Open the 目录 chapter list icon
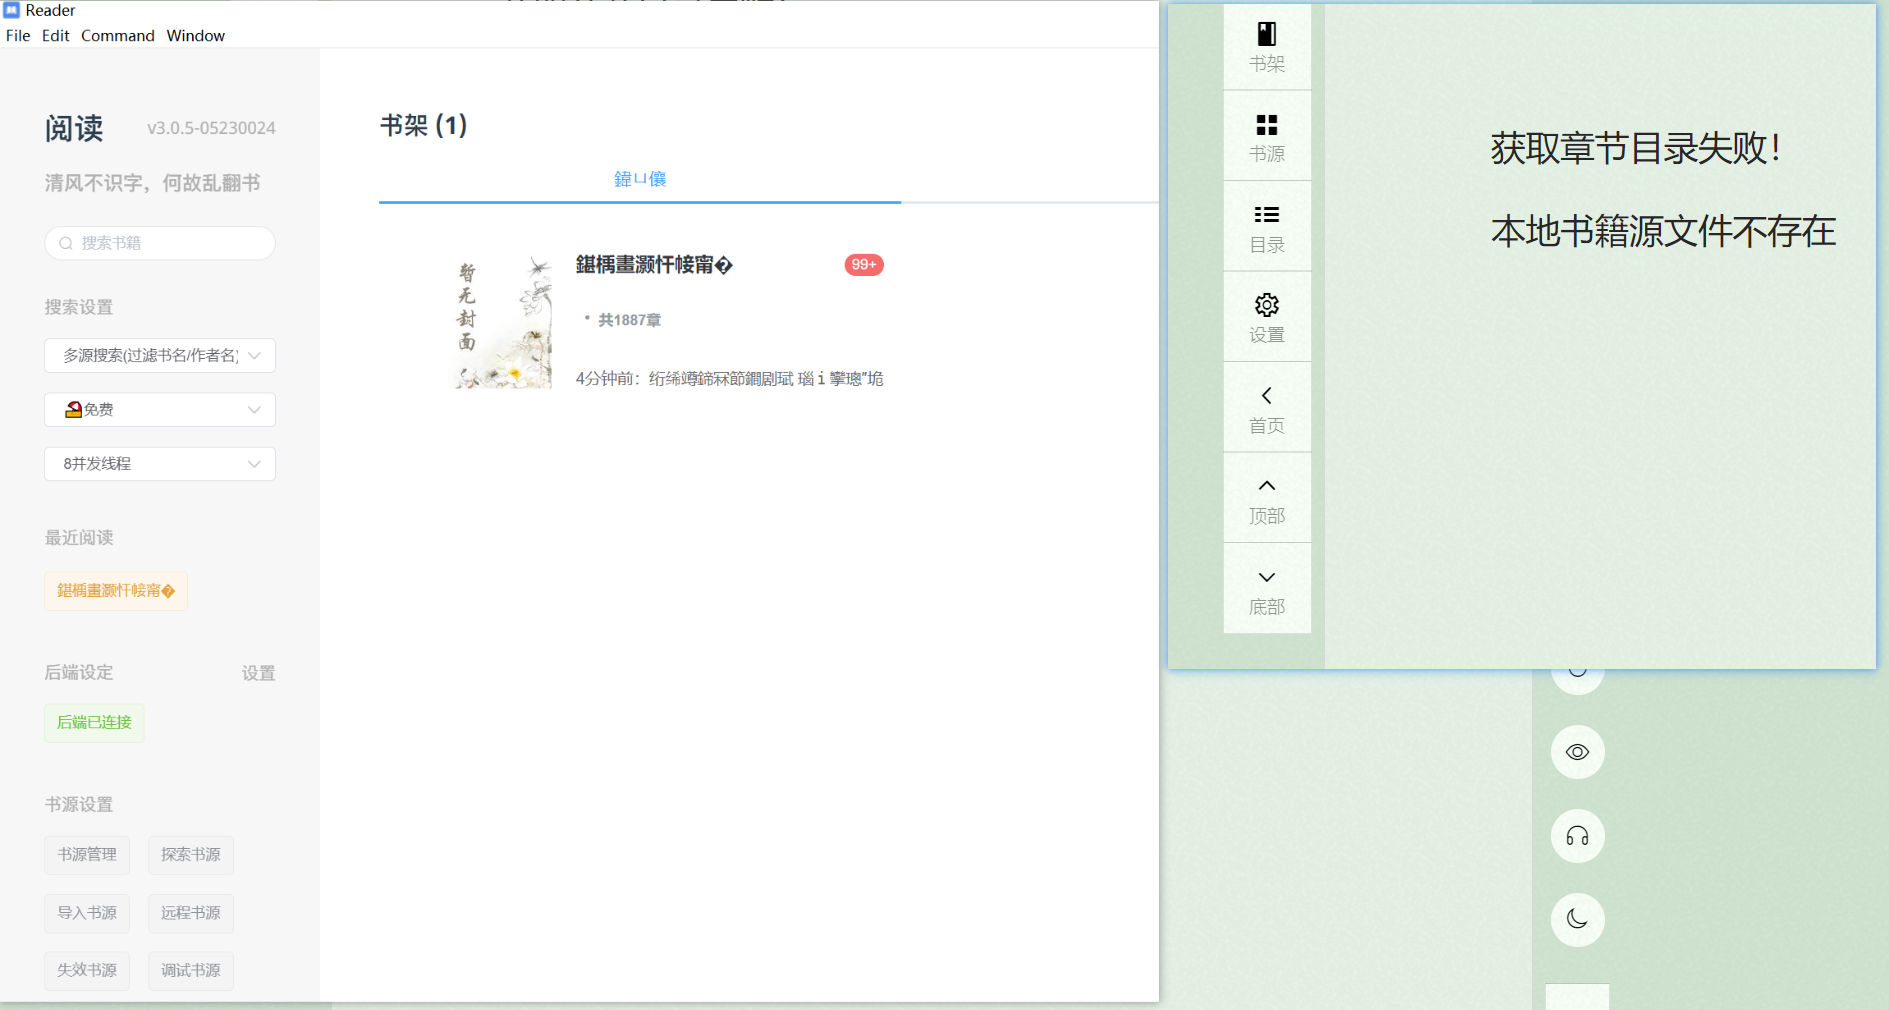Image resolution: width=1889 pixels, height=1010 pixels. pos(1267,227)
